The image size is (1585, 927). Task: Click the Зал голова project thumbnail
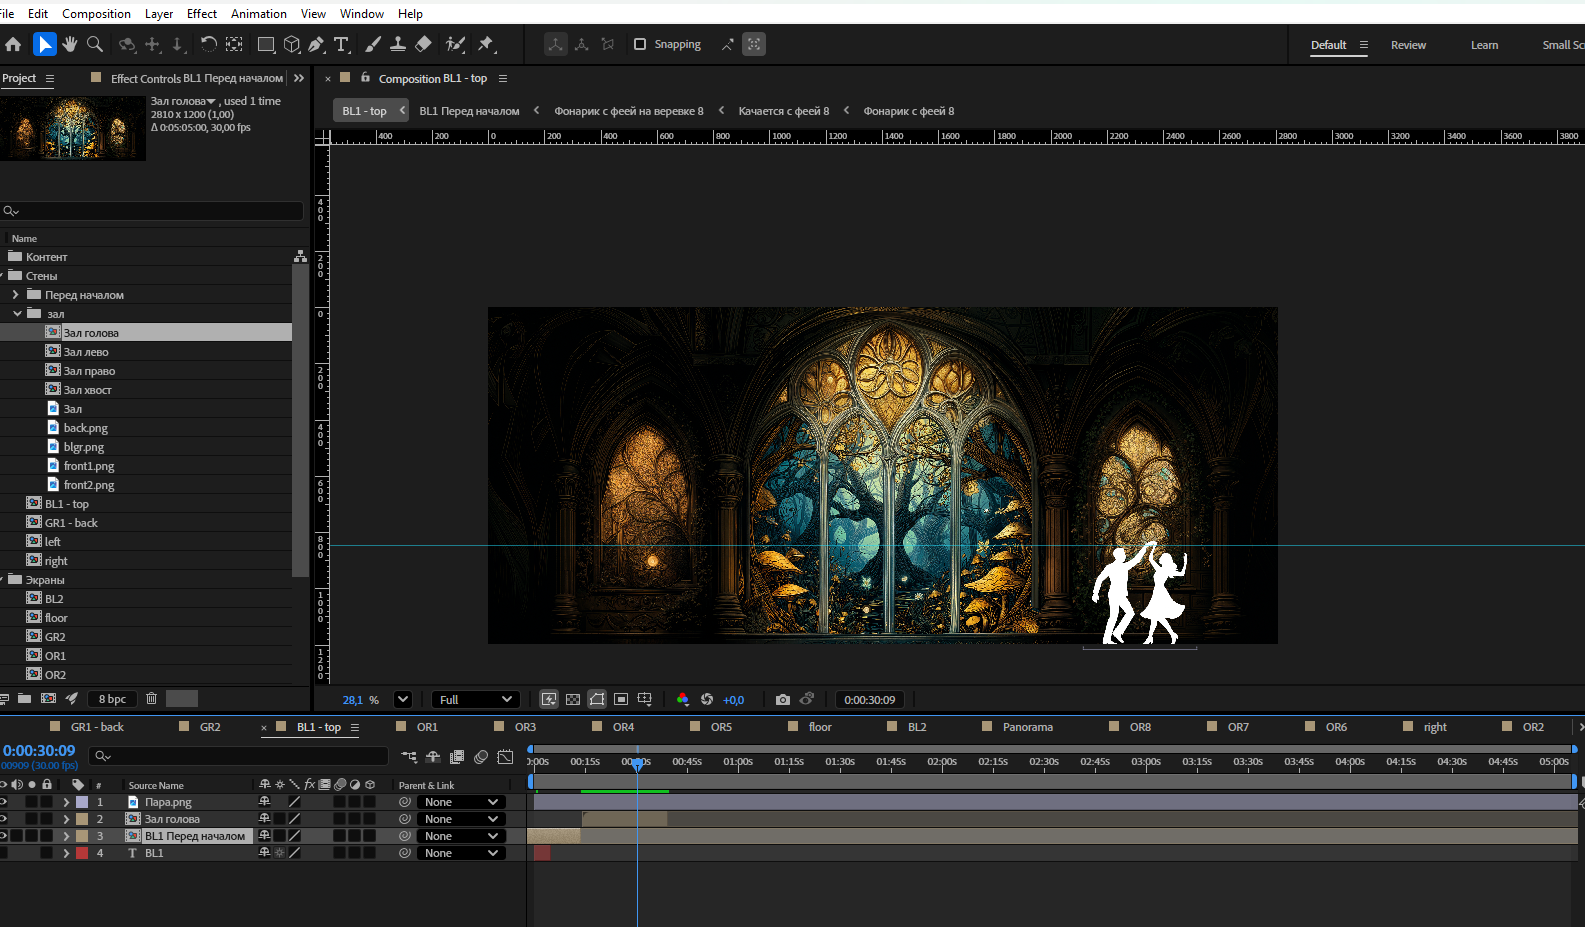click(x=73, y=128)
